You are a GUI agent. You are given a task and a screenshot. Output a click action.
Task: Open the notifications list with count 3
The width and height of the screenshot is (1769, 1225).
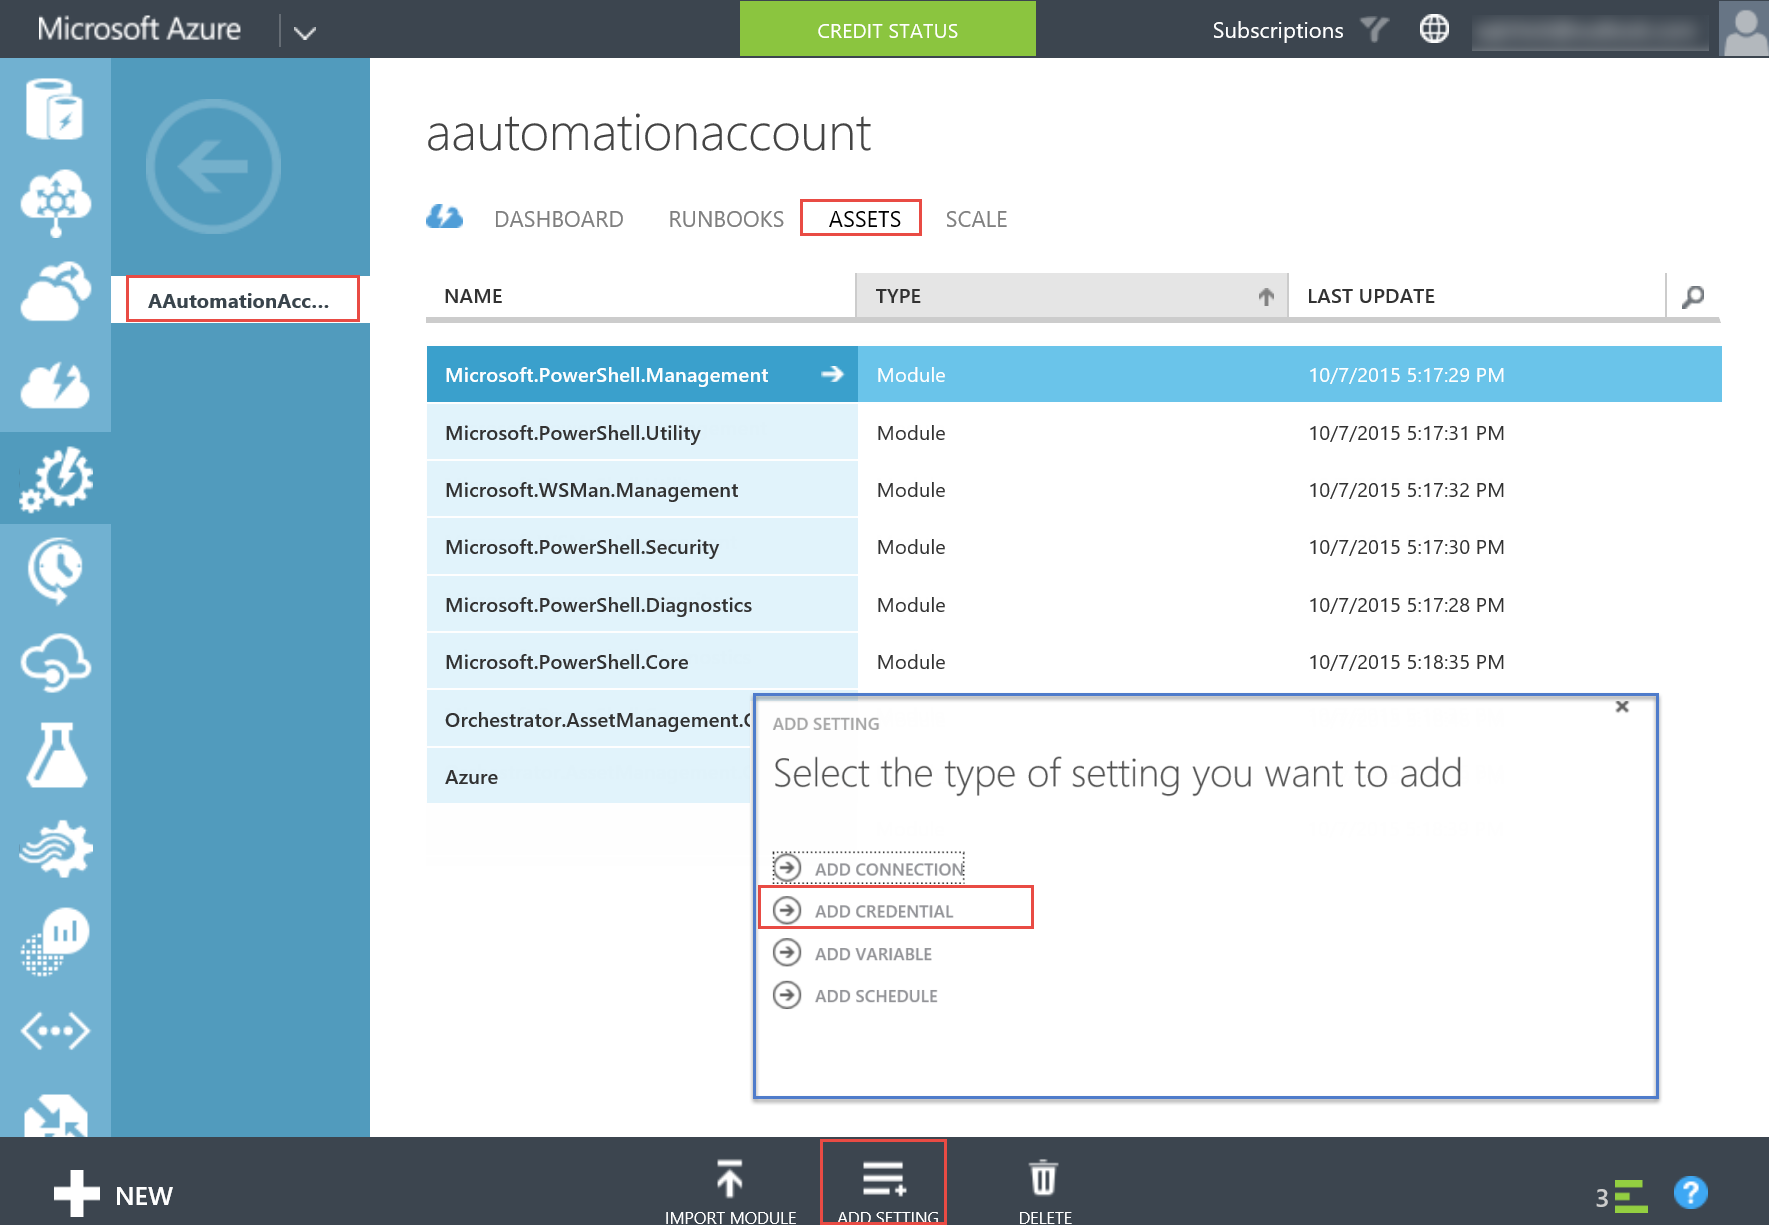pyautogui.click(x=1621, y=1196)
